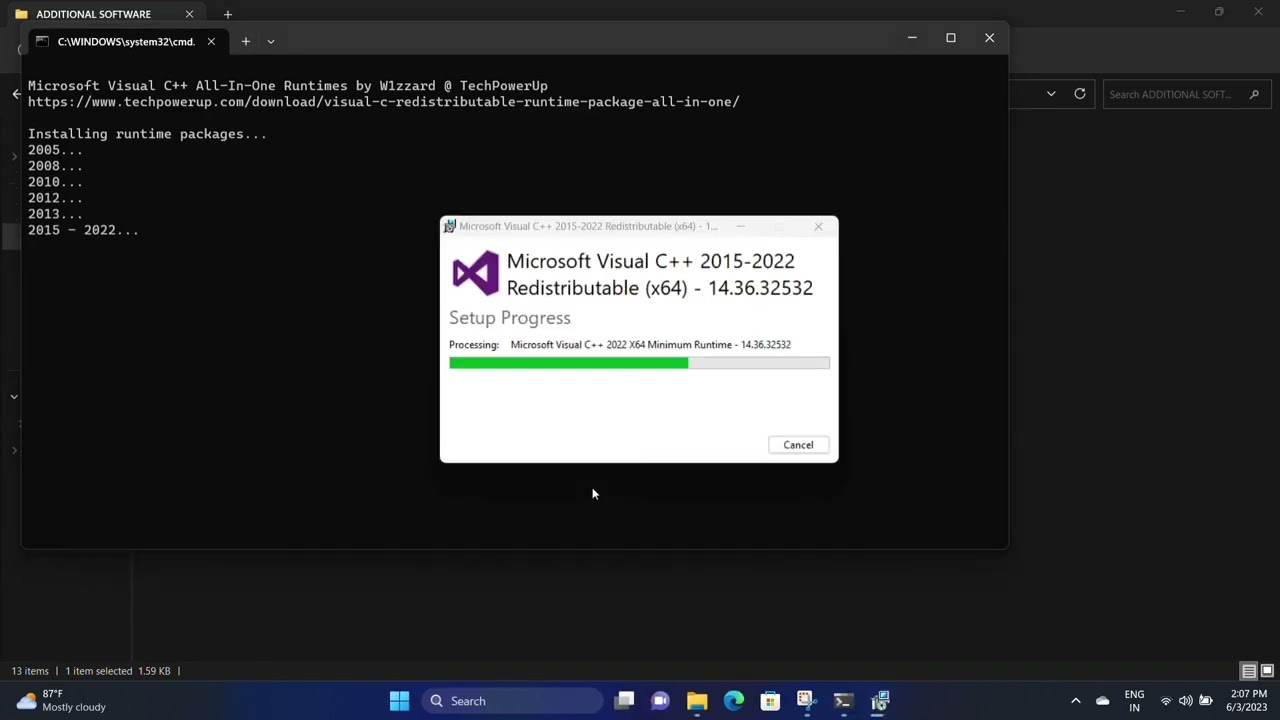The height and width of the screenshot is (720, 1280).
Task: Click '13 items' in the status bar
Action: (30, 671)
